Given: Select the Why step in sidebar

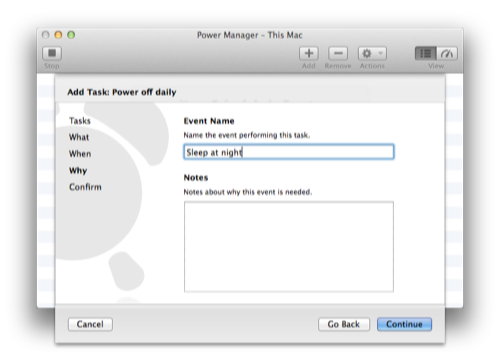Looking at the screenshot, I should [x=78, y=171].
